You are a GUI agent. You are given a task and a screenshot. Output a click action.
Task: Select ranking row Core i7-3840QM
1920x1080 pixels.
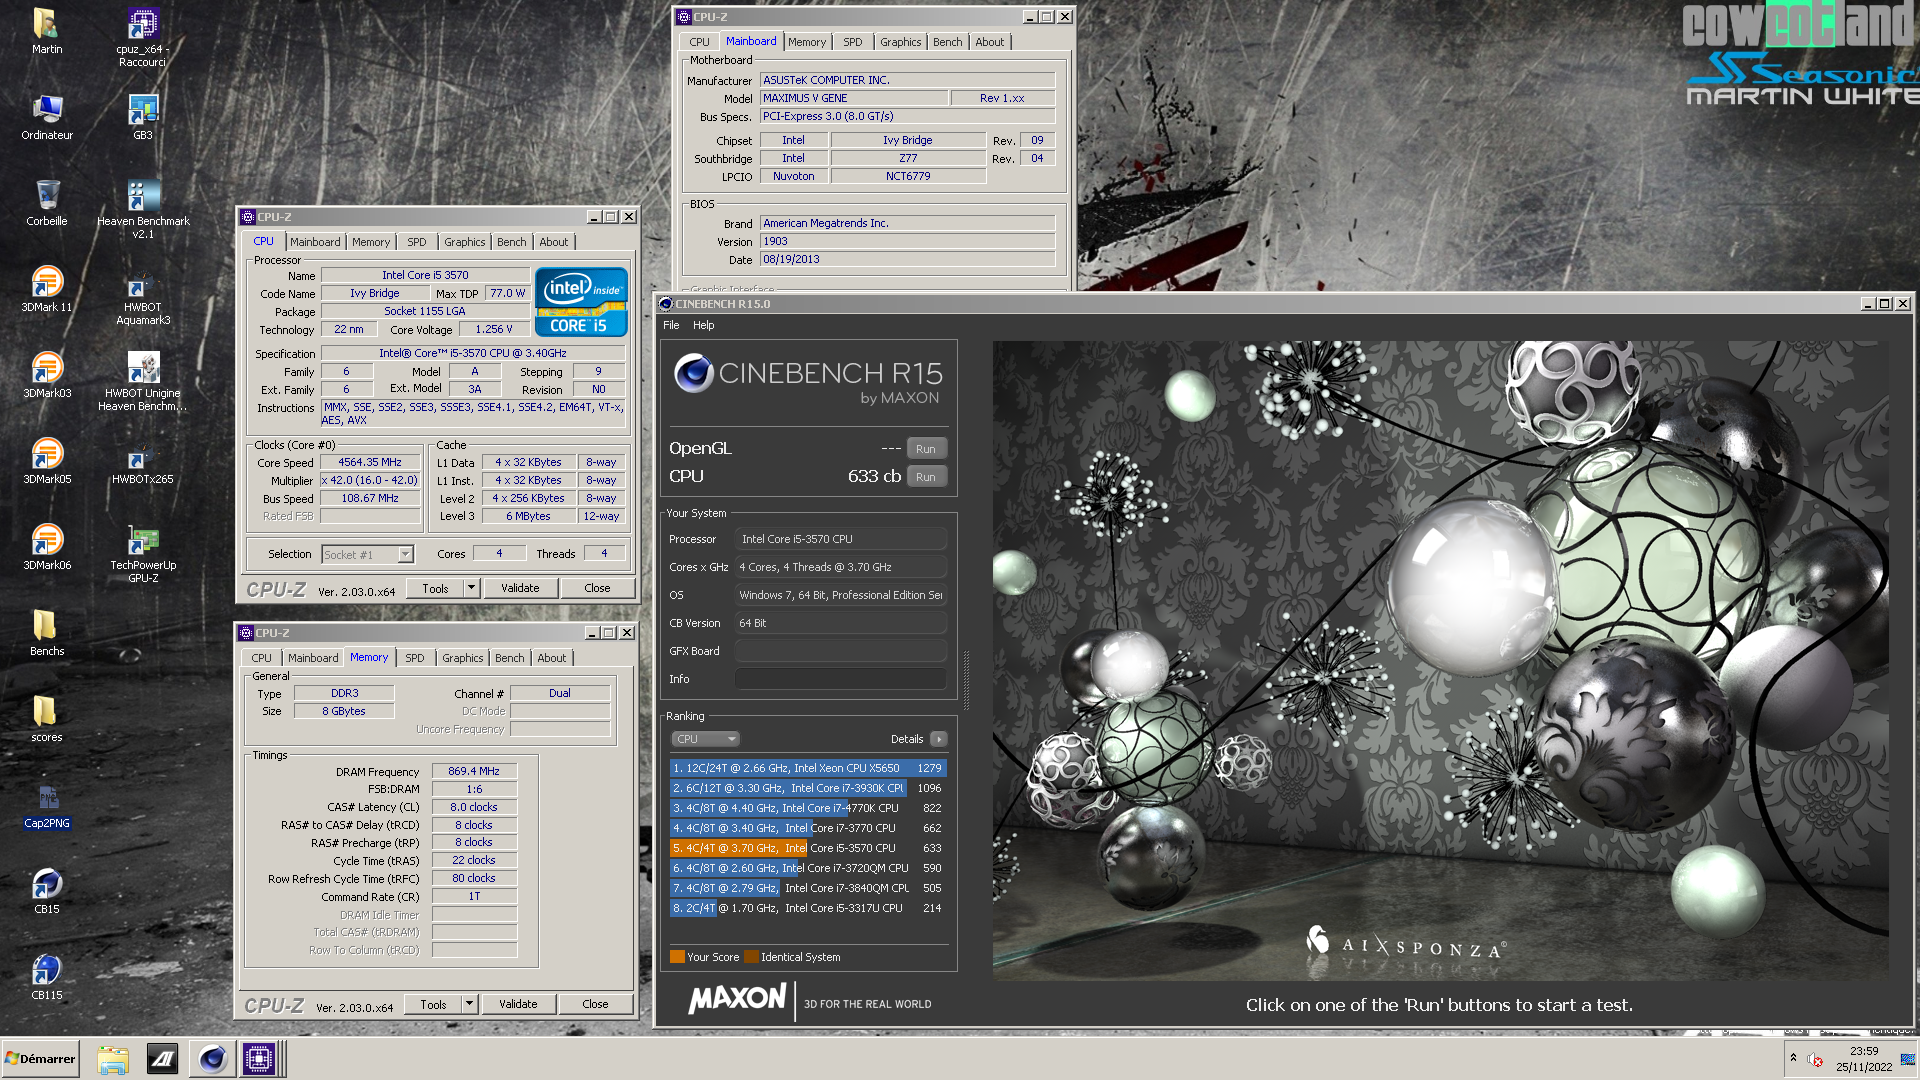click(x=808, y=888)
